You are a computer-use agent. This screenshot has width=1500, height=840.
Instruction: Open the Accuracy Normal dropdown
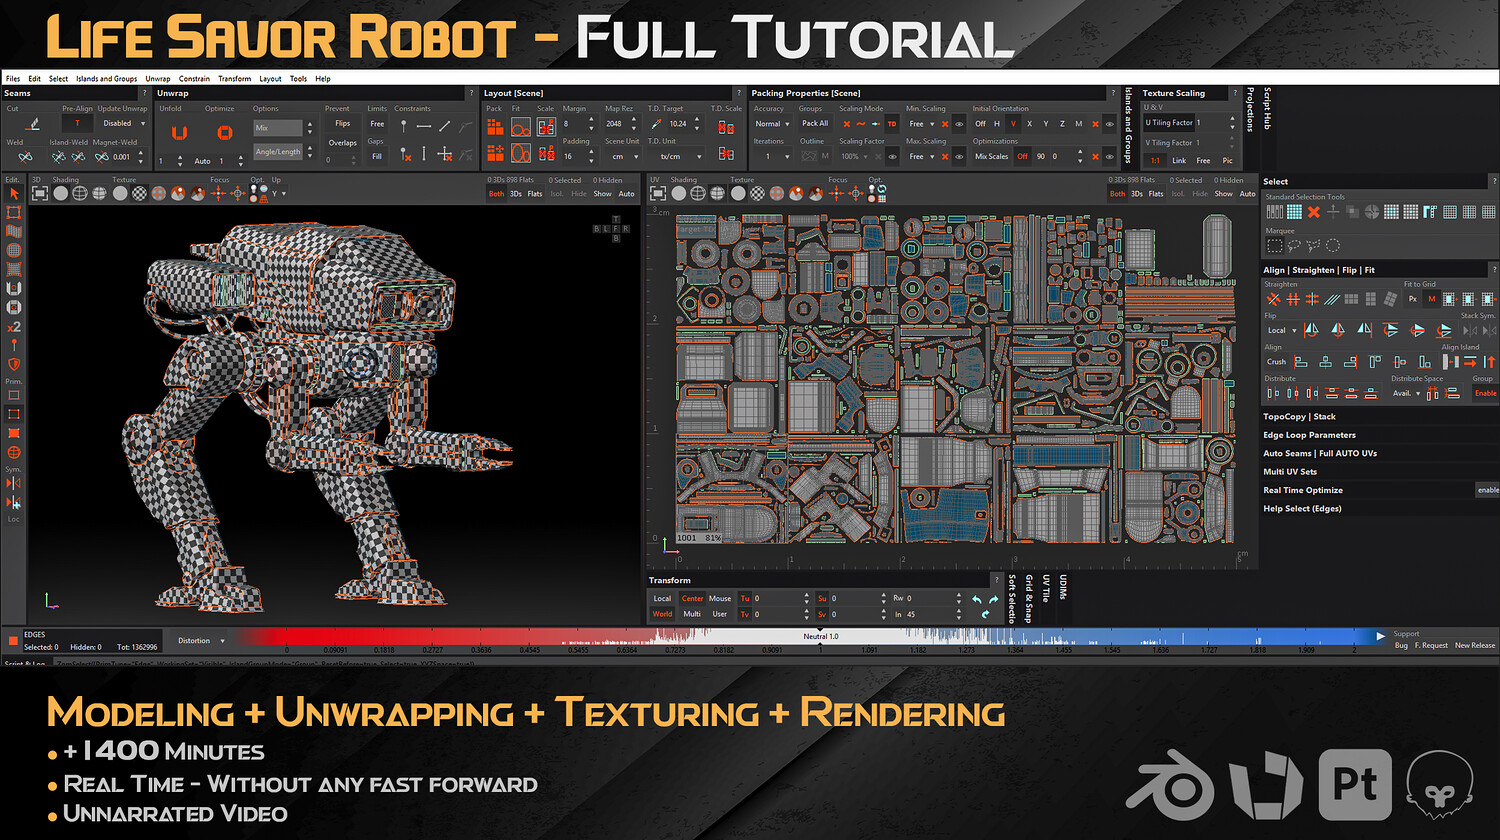pyautogui.click(x=772, y=124)
